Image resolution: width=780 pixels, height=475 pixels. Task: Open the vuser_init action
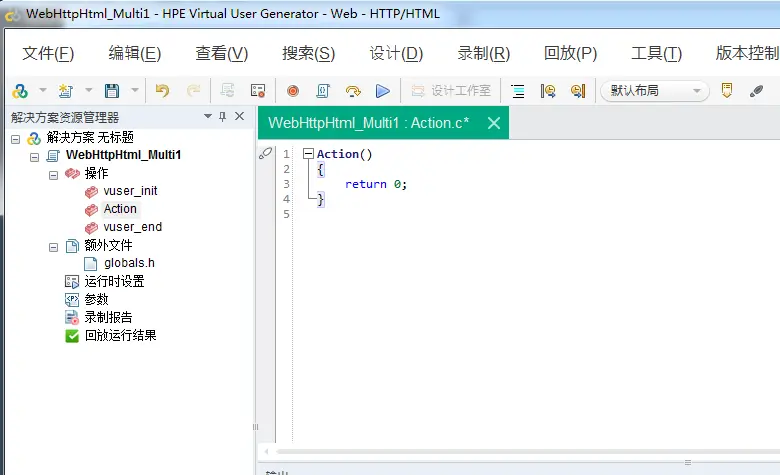click(130, 191)
